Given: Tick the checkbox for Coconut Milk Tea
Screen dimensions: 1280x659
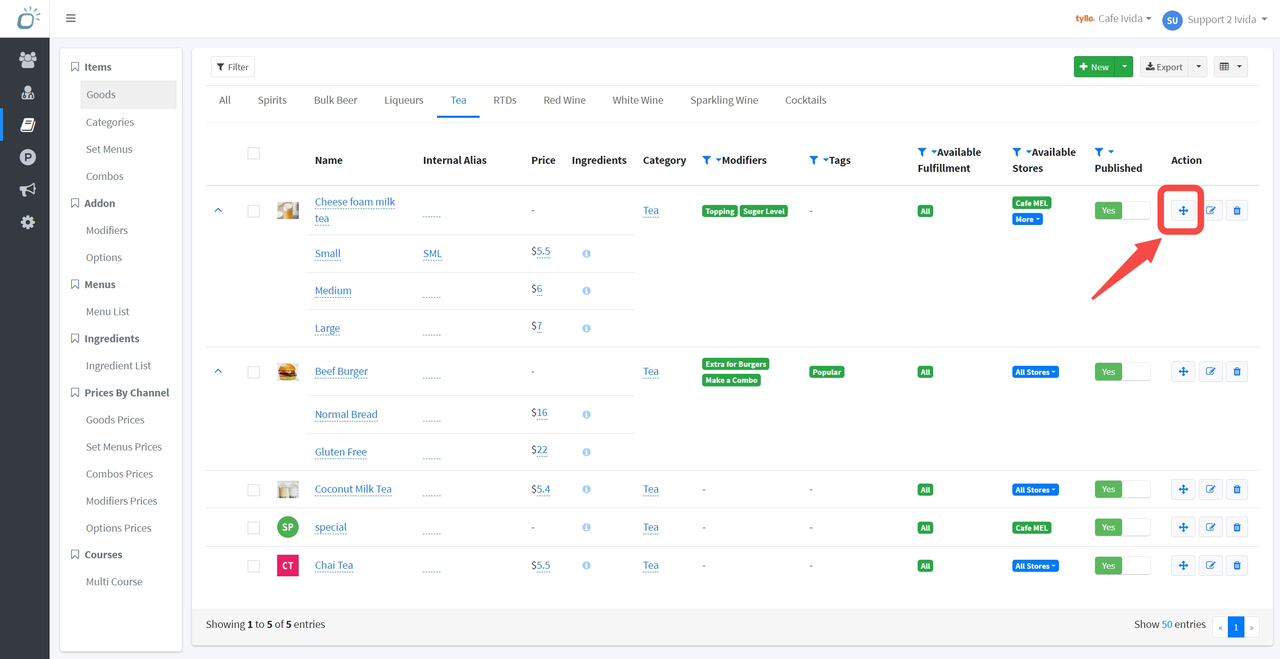Looking at the screenshot, I should pos(253,490).
